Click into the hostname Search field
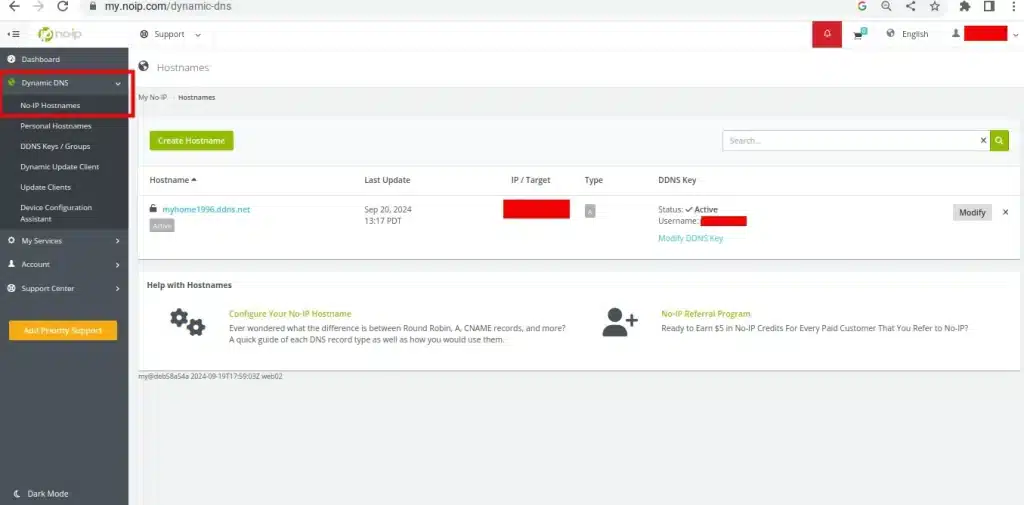This screenshot has width=1024, height=505. coord(850,141)
